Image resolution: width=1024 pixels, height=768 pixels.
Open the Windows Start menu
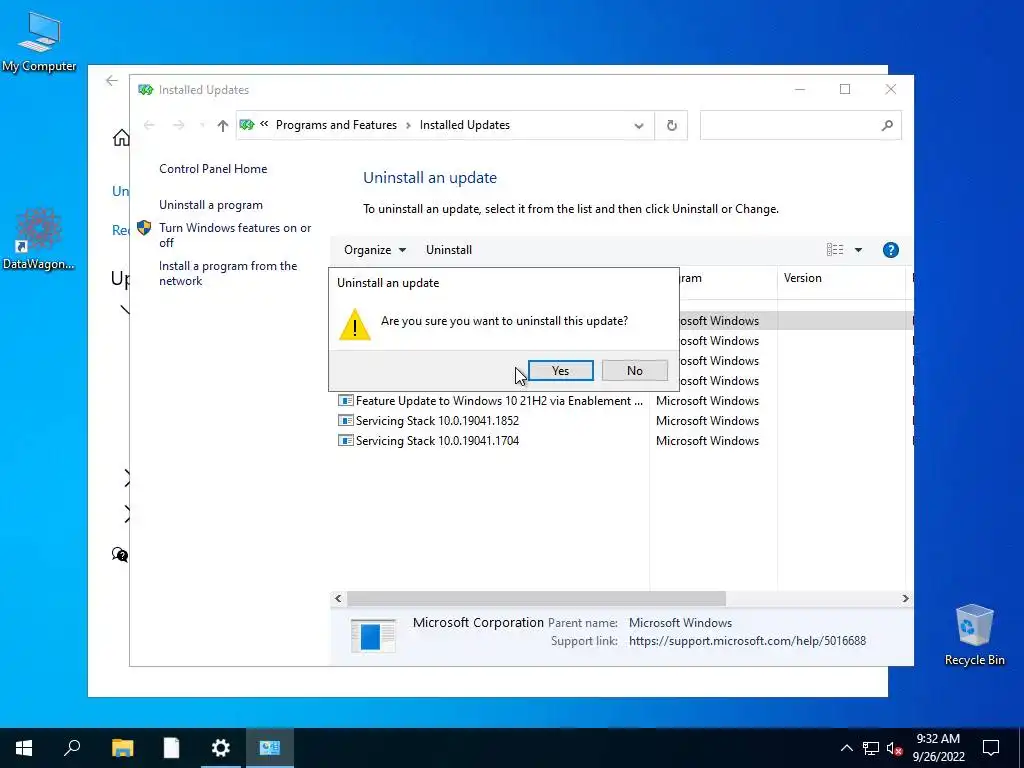(24, 748)
